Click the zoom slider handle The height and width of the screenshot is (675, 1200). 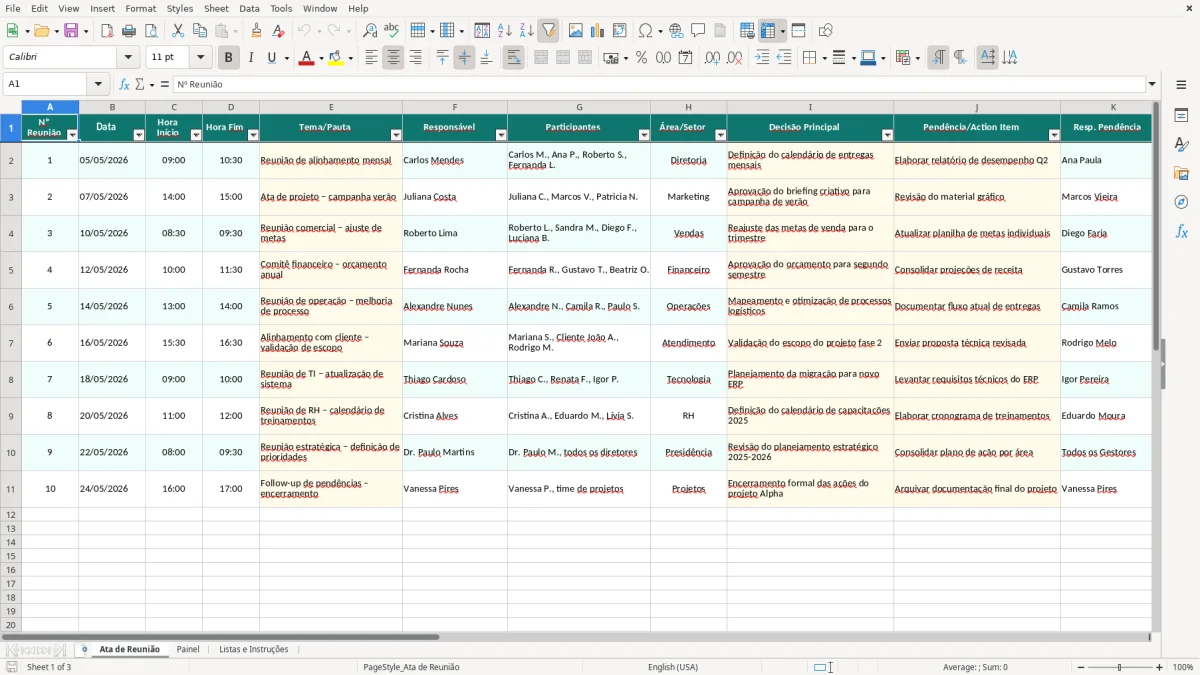(1119, 667)
